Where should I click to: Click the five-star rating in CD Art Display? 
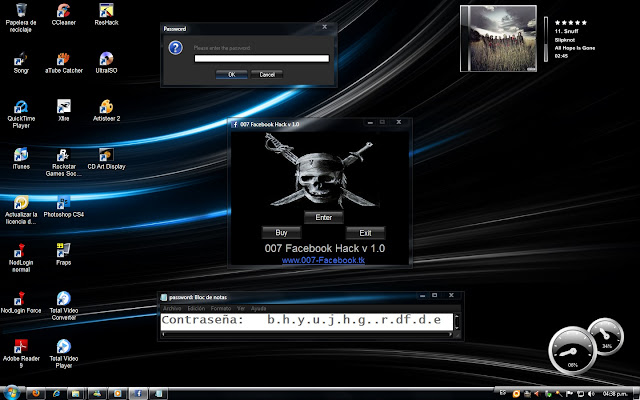(571, 22)
